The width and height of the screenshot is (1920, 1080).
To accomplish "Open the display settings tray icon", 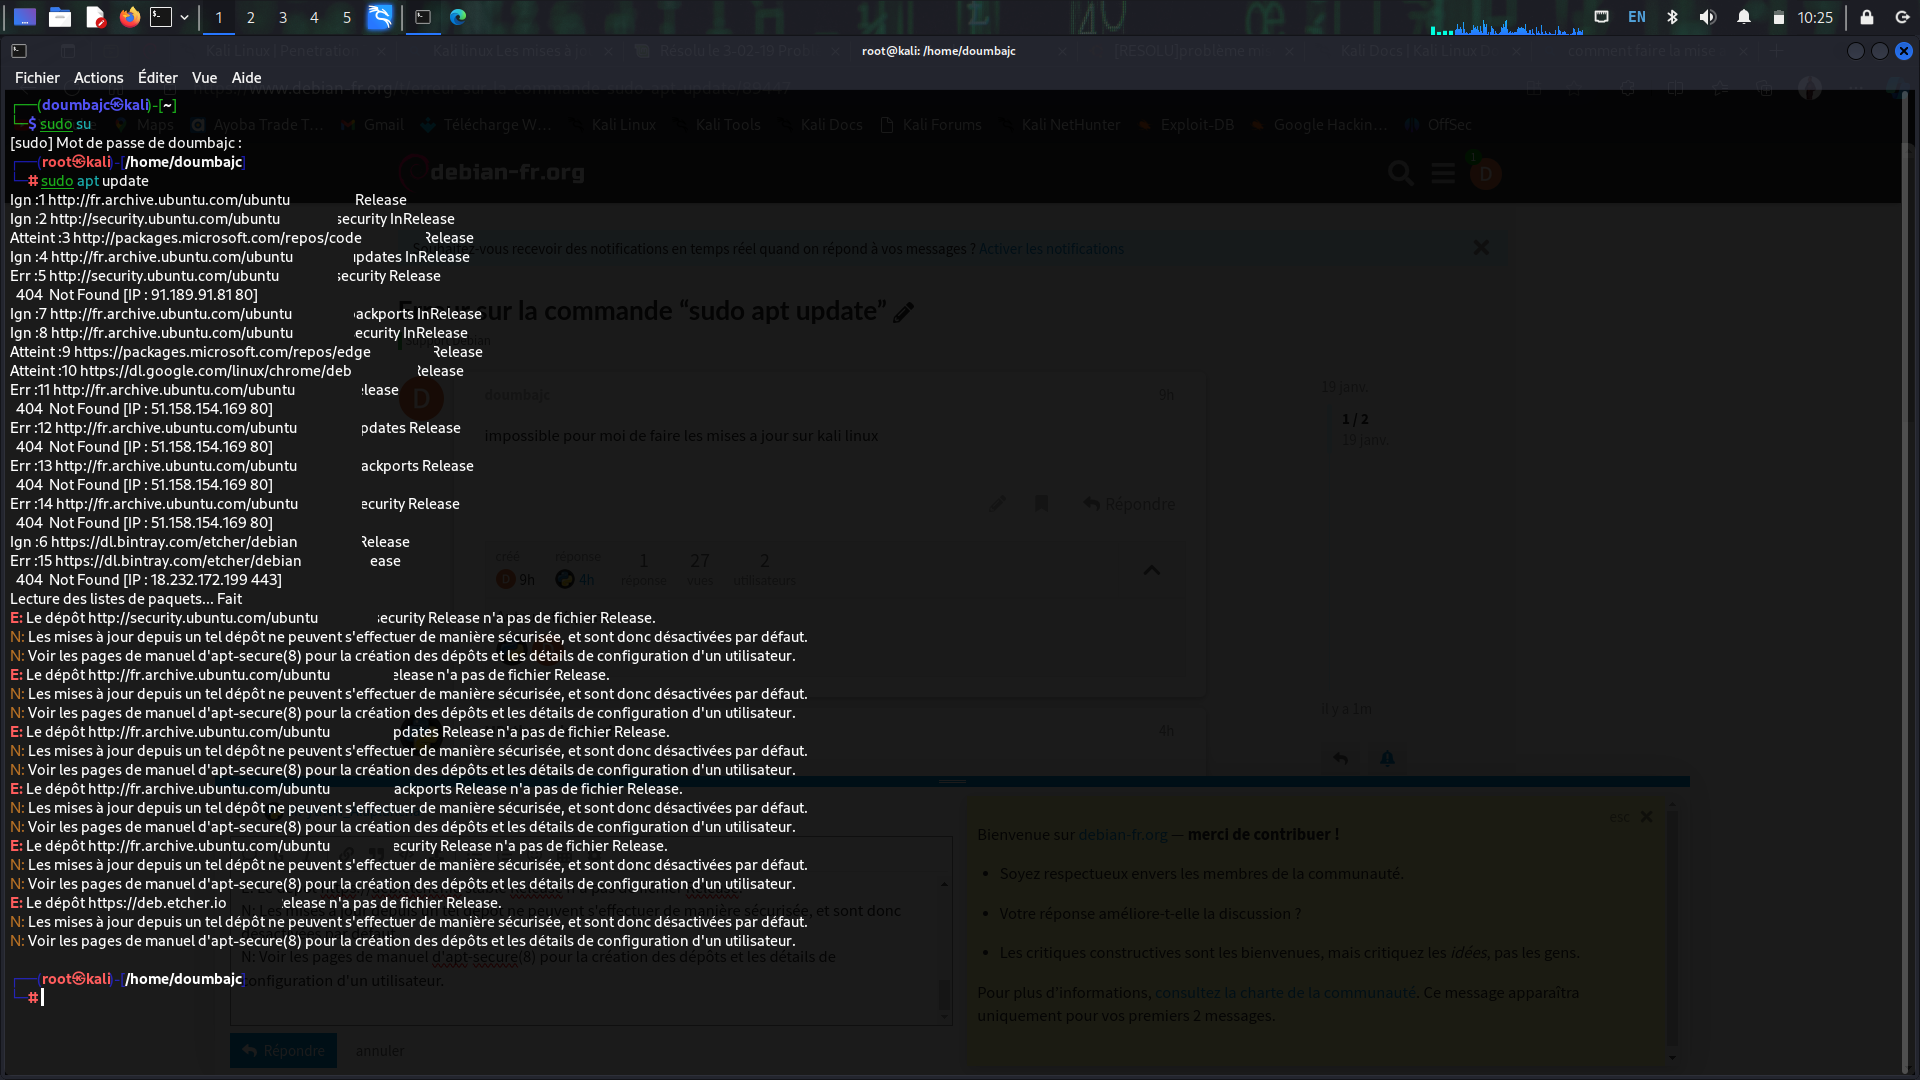I will pos(1601,17).
